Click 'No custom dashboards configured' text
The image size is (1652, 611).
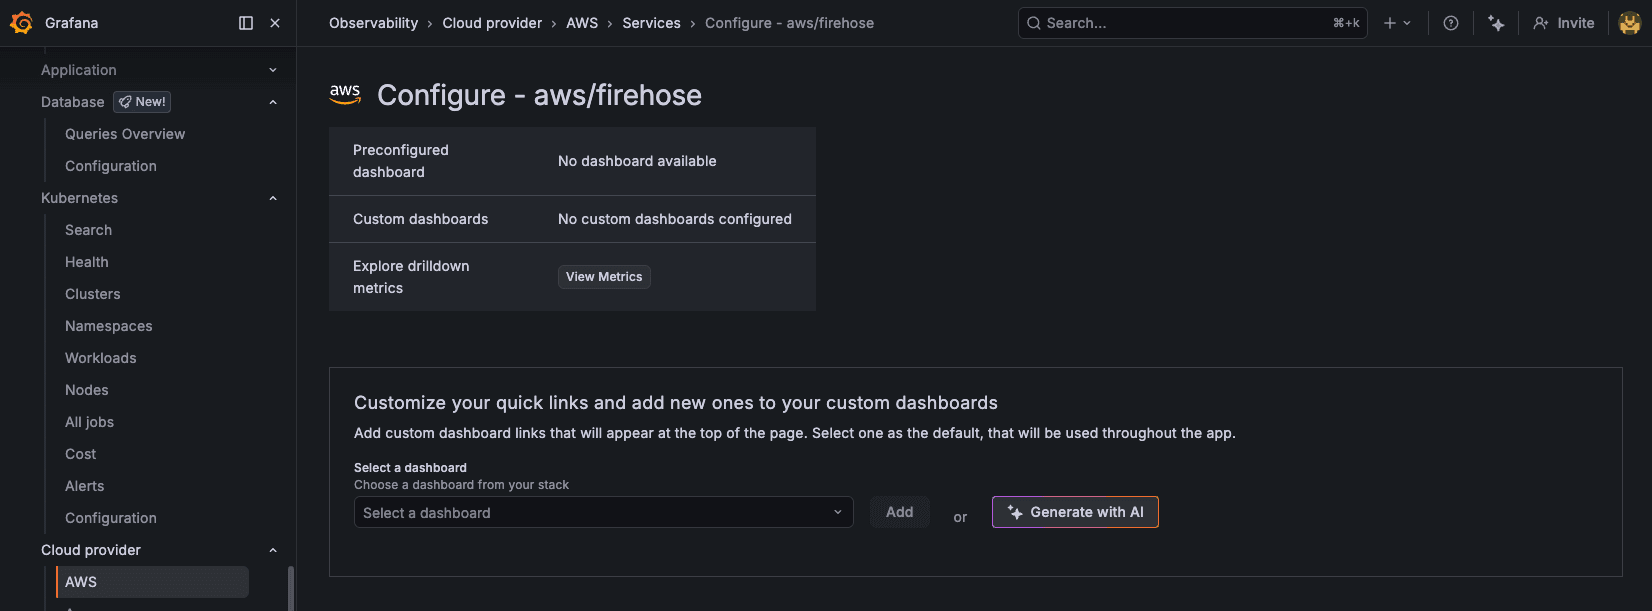(675, 219)
